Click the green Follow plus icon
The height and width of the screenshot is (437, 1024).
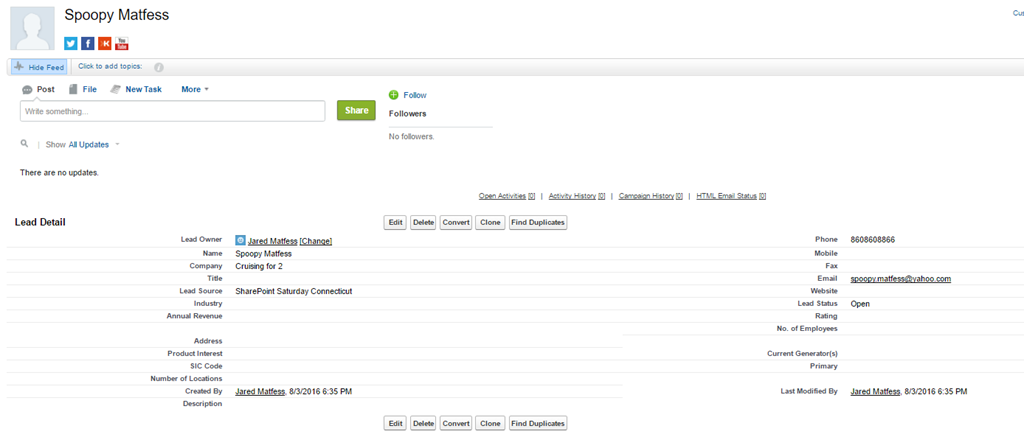[394, 95]
